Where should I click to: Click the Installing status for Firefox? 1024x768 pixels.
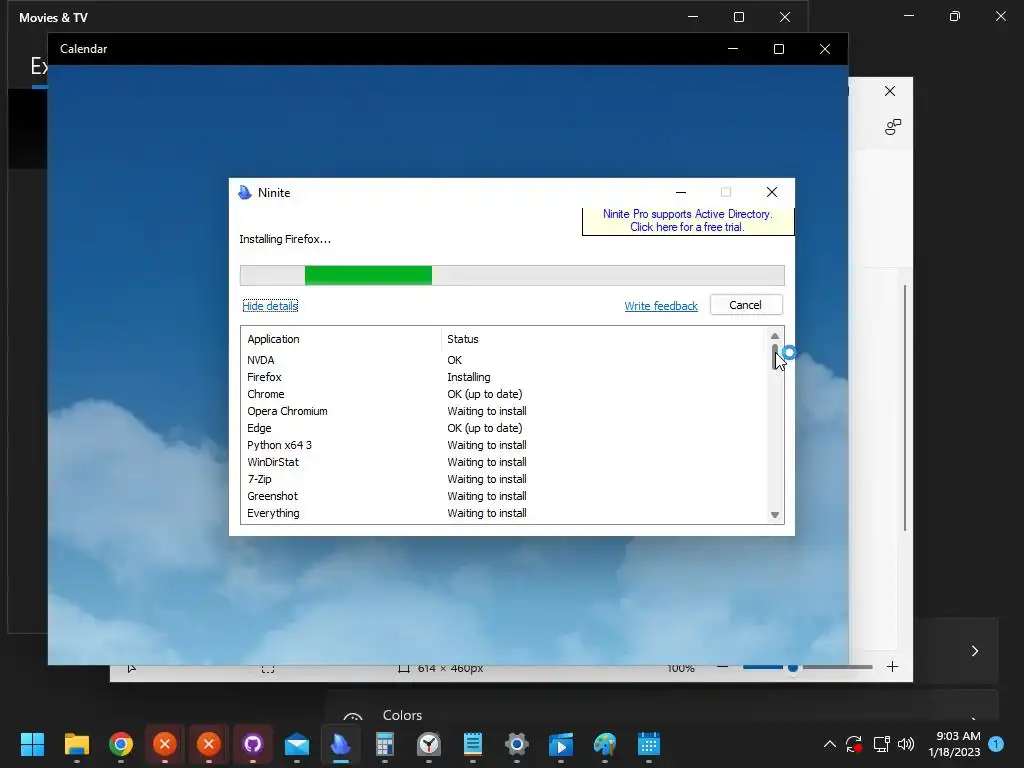pyautogui.click(x=468, y=377)
